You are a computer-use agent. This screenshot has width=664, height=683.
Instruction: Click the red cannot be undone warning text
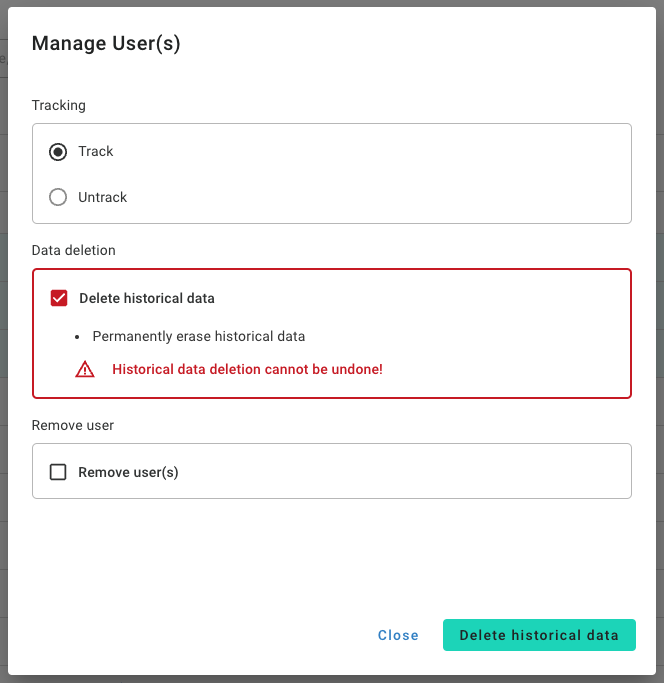point(247,369)
